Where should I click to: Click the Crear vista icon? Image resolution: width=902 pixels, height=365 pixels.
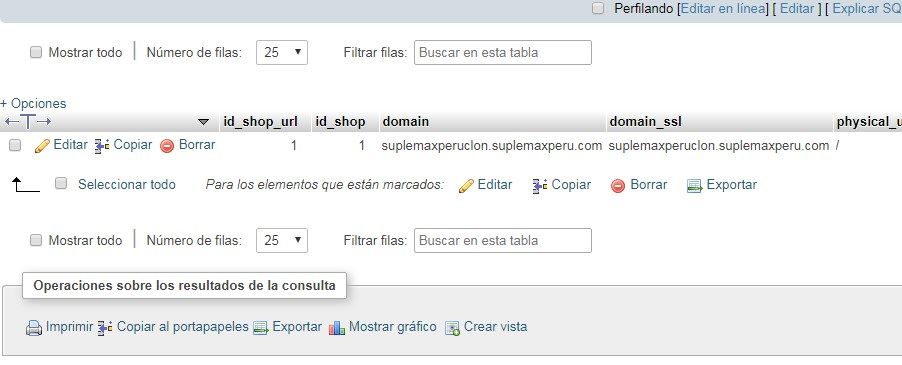pyautogui.click(x=453, y=328)
